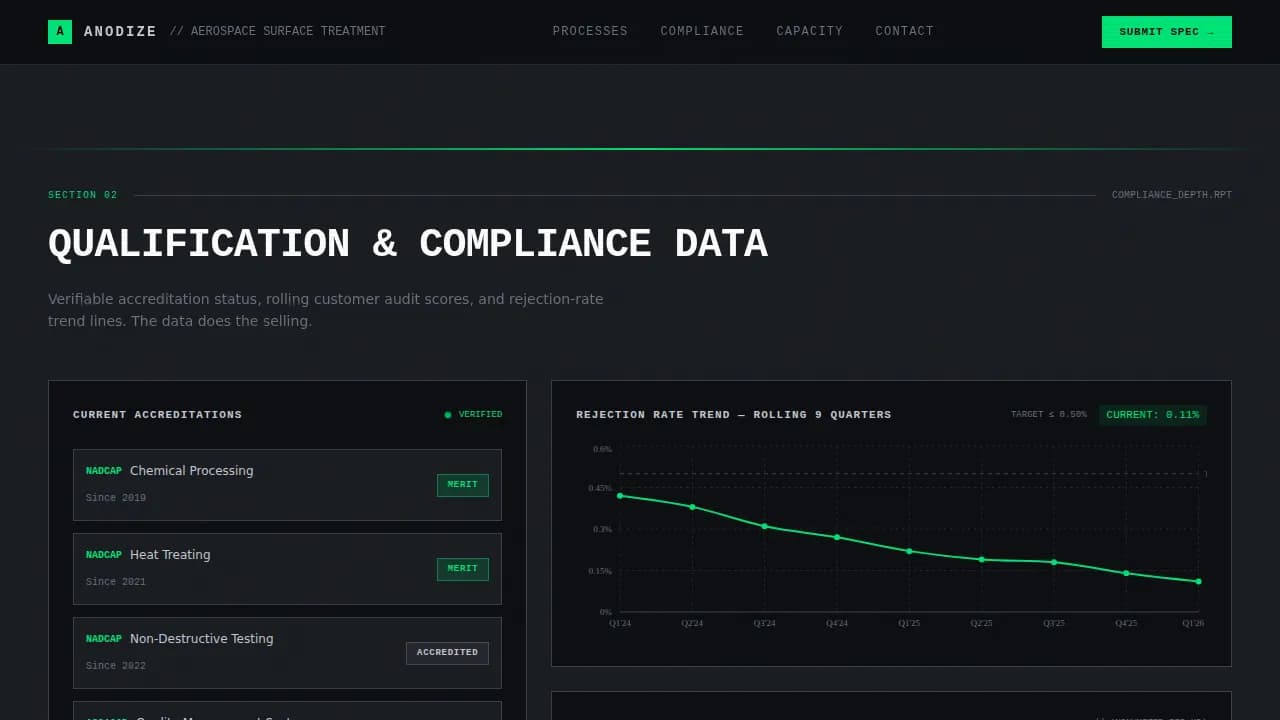The image size is (1280, 720).
Task: Click the Q2'24 x-axis label
Action: click(692, 623)
